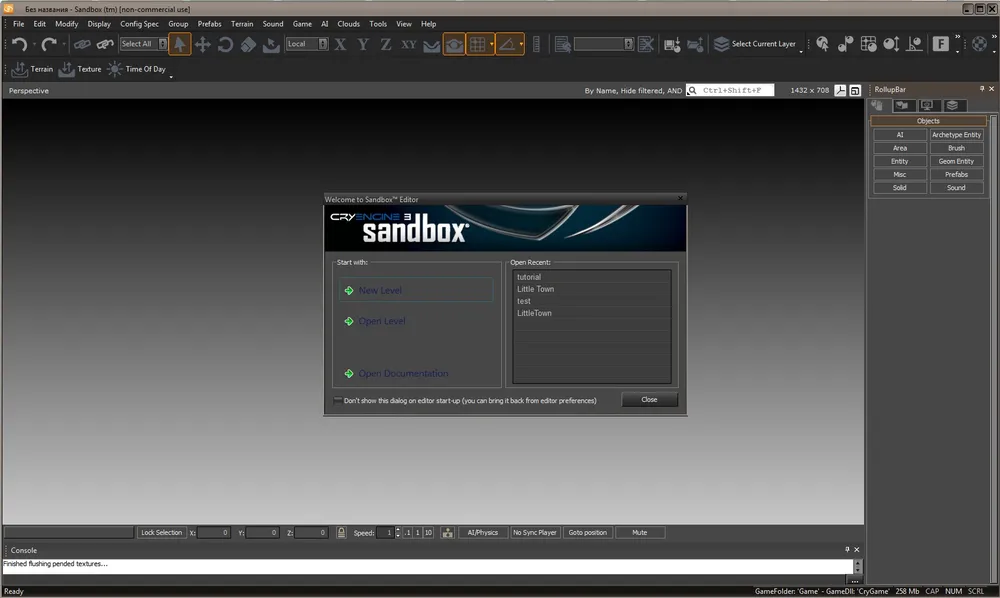Toggle the Mute sound button
This screenshot has height=598, width=1000.
tap(639, 533)
